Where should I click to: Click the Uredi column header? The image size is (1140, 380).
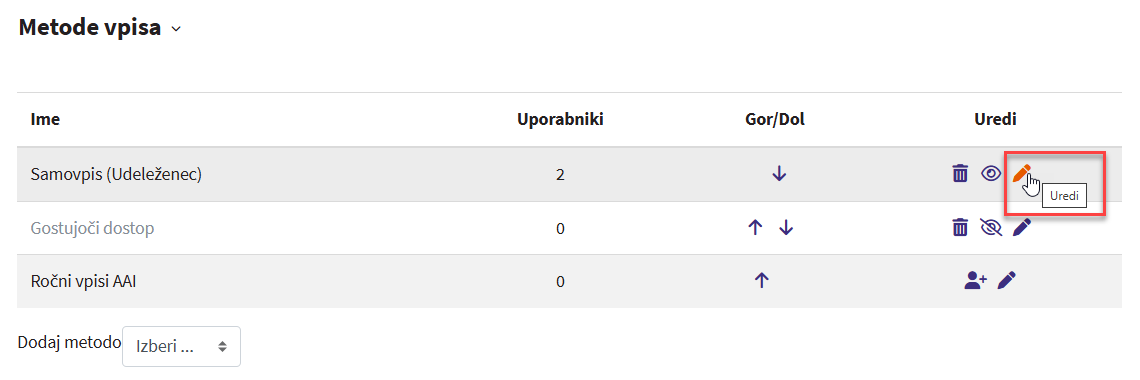point(995,120)
